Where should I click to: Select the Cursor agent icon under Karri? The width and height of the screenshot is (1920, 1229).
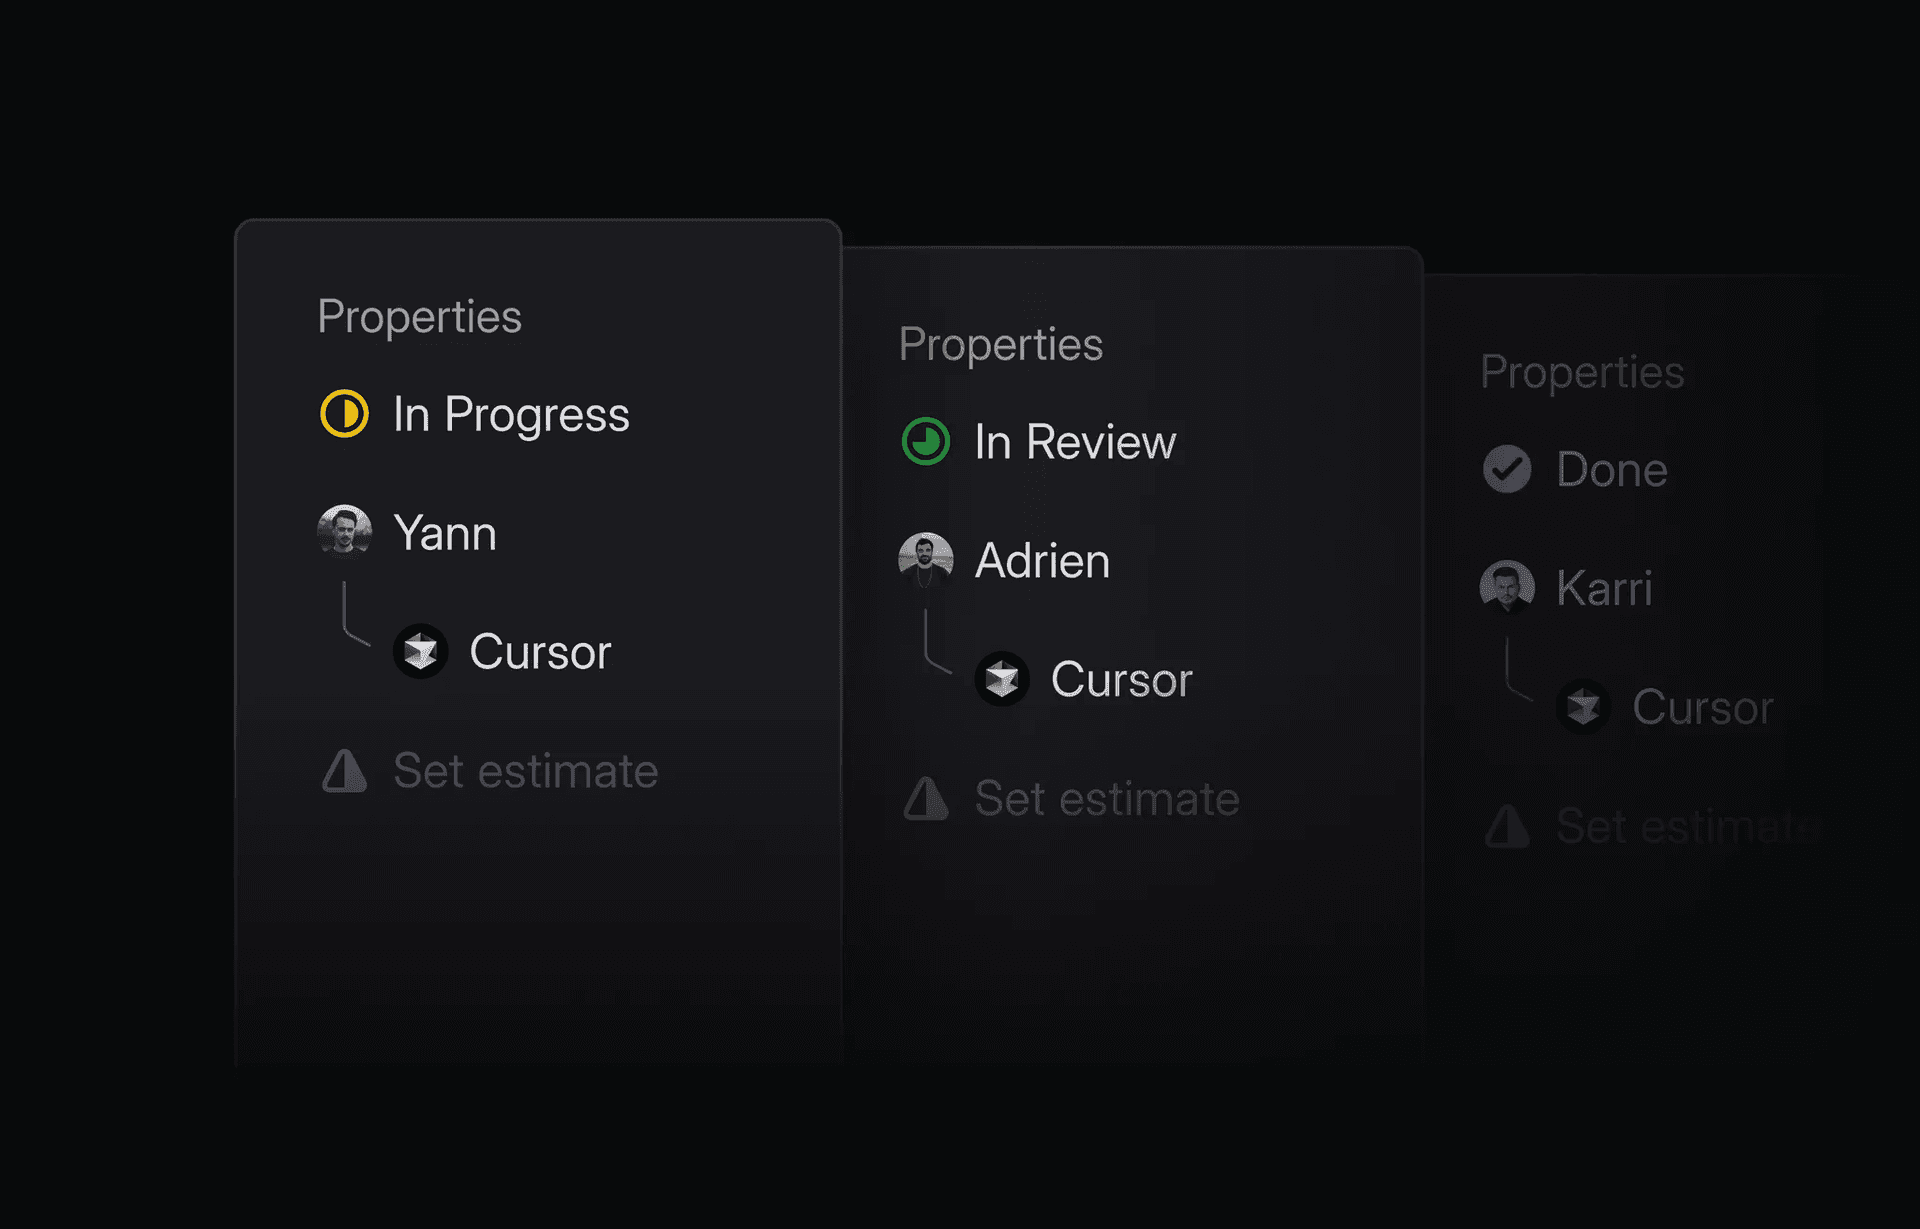pyautogui.click(x=1585, y=706)
